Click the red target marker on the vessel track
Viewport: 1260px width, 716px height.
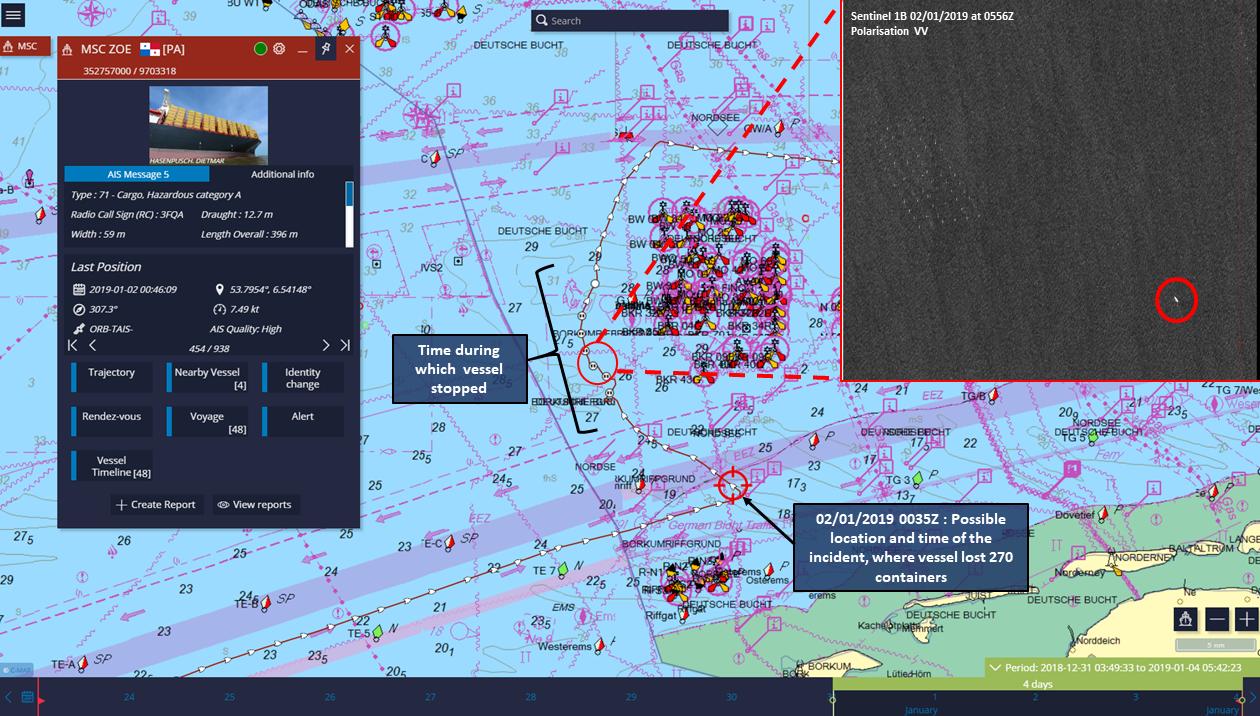point(733,485)
